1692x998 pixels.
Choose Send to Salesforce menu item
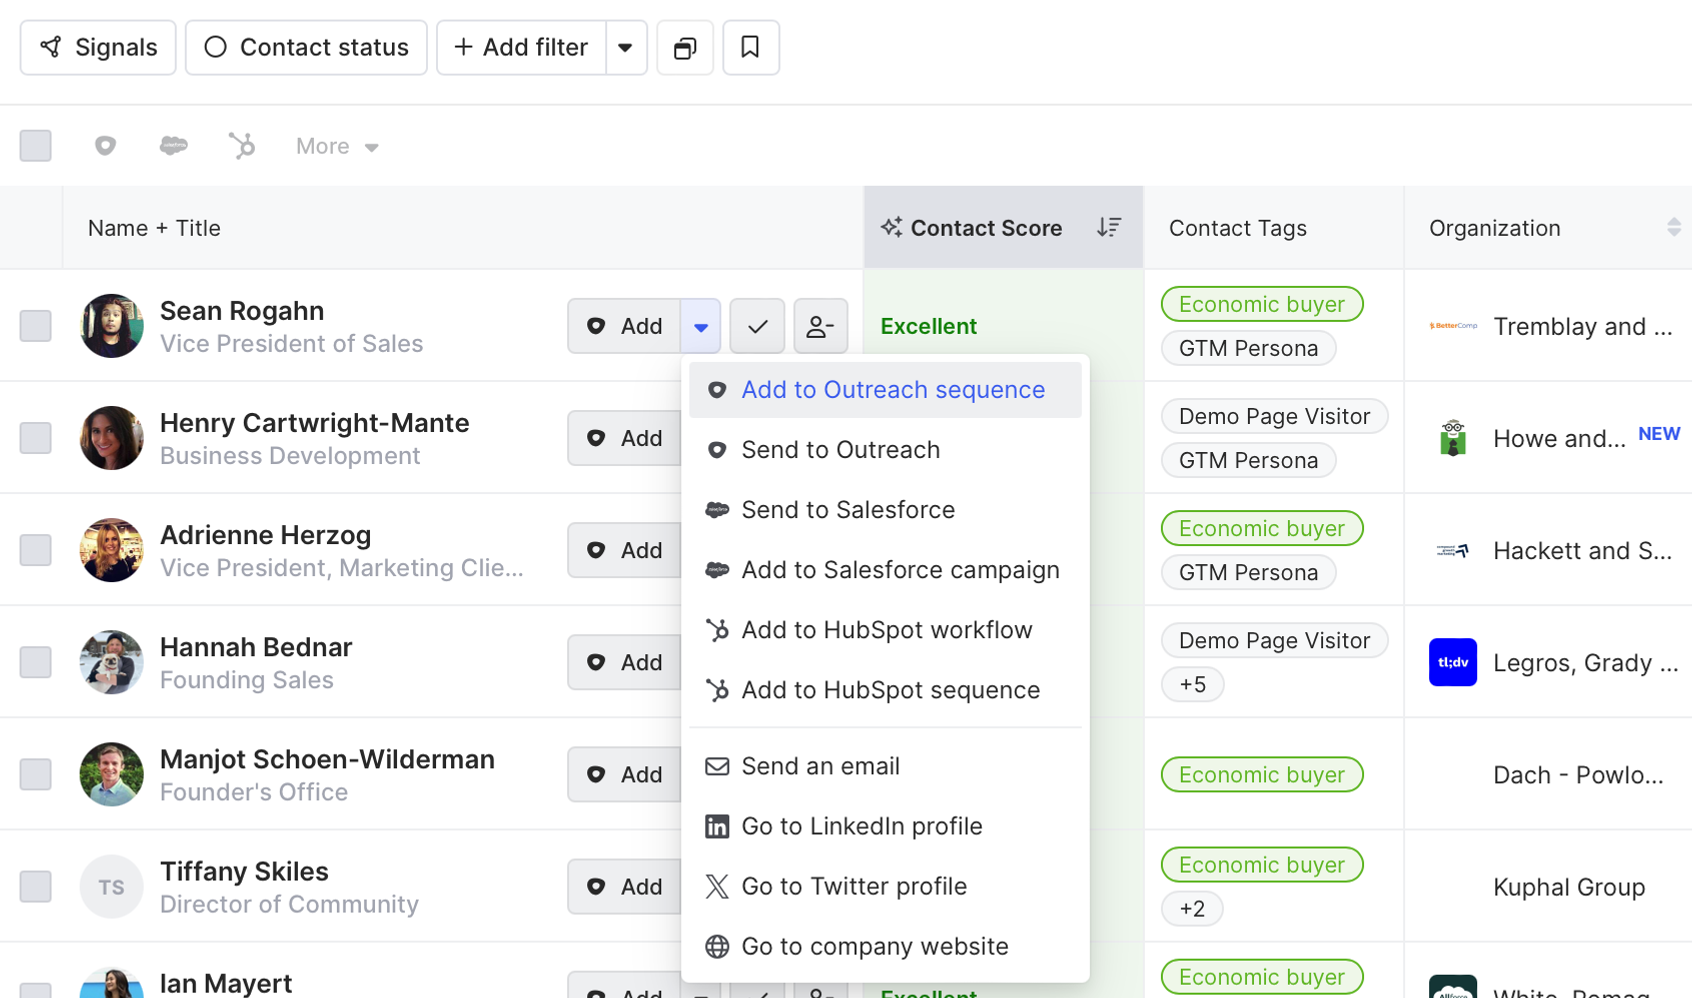click(885, 510)
